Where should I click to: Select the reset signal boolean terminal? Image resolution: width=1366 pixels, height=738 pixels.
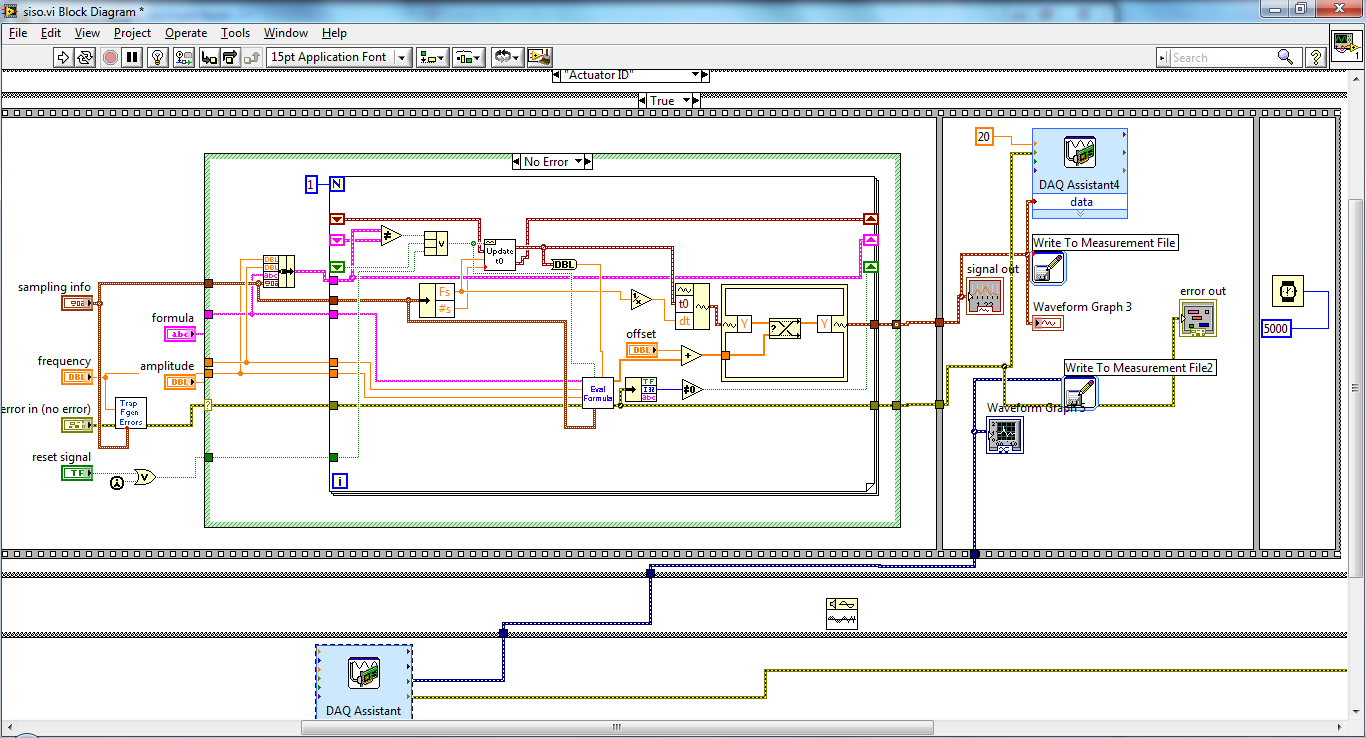tap(77, 473)
